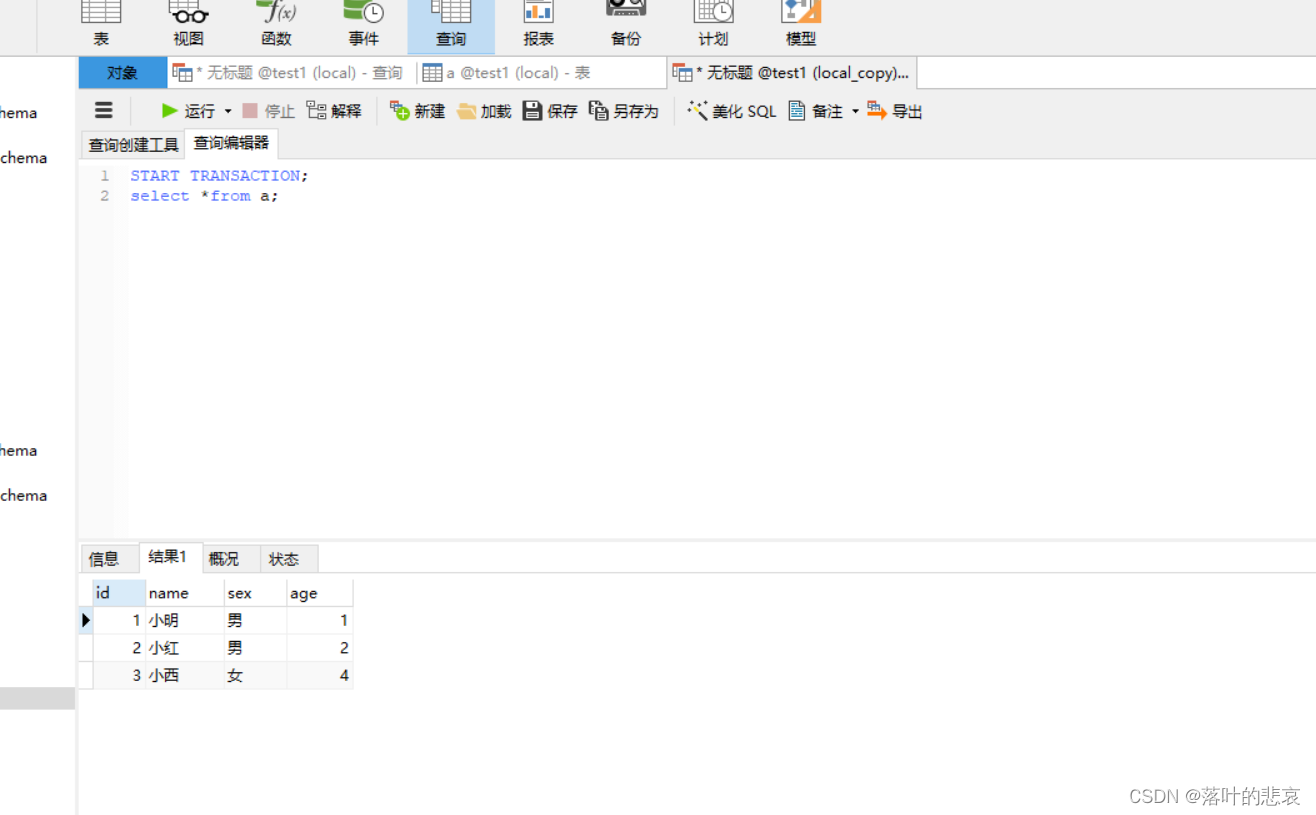The width and height of the screenshot is (1316, 815).
Task: Select the 查询 (Query) toolbar icon
Action: tap(451, 25)
